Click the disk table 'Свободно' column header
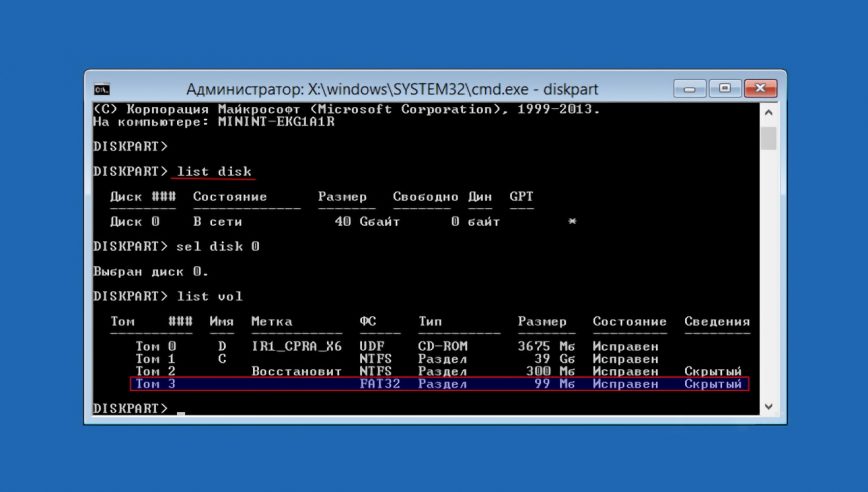The width and height of the screenshot is (868, 492). [x=425, y=196]
